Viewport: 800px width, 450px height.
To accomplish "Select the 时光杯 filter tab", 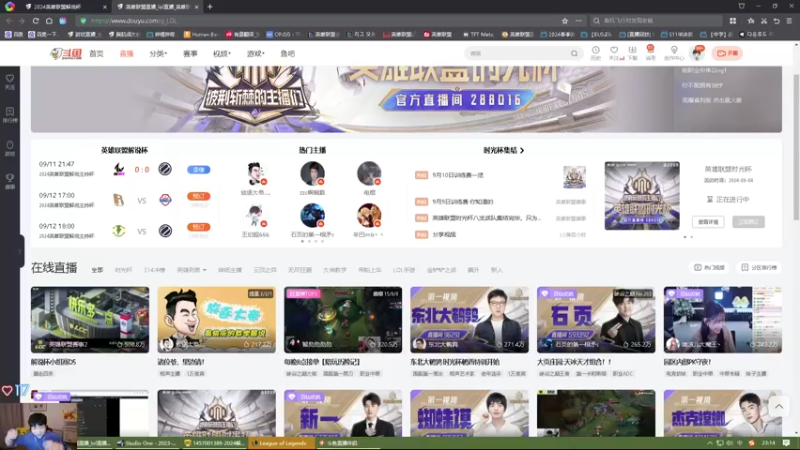I will [x=123, y=270].
